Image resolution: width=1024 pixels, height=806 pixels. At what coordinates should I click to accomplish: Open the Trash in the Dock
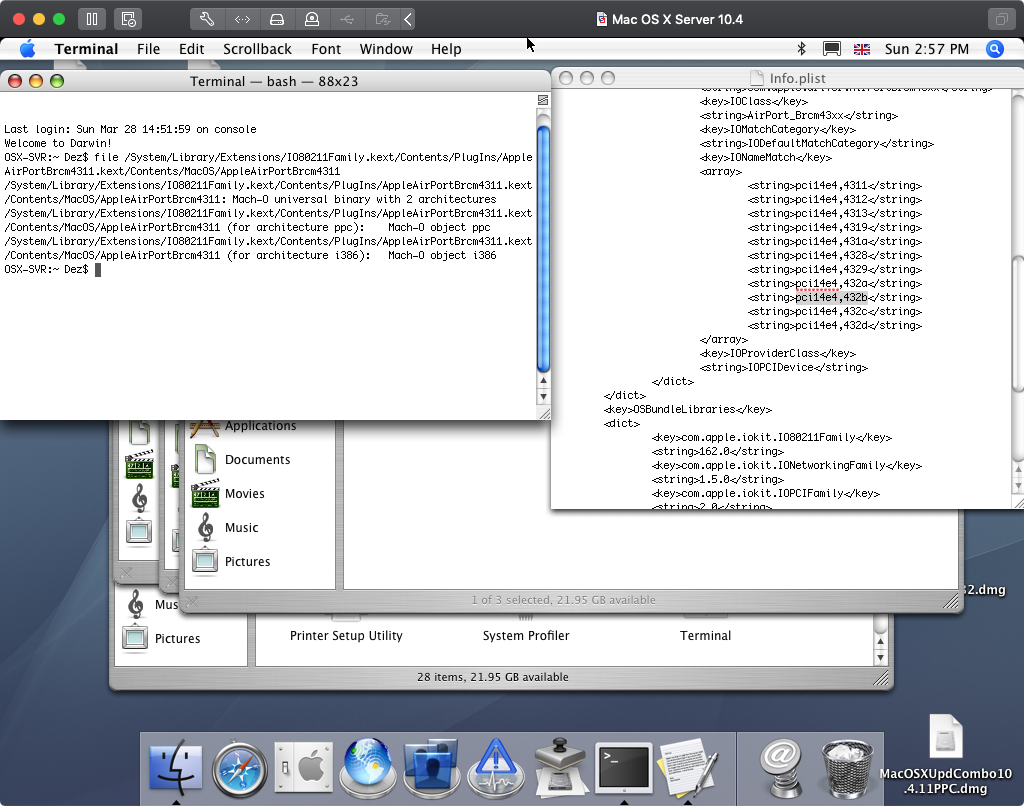click(848, 769)
